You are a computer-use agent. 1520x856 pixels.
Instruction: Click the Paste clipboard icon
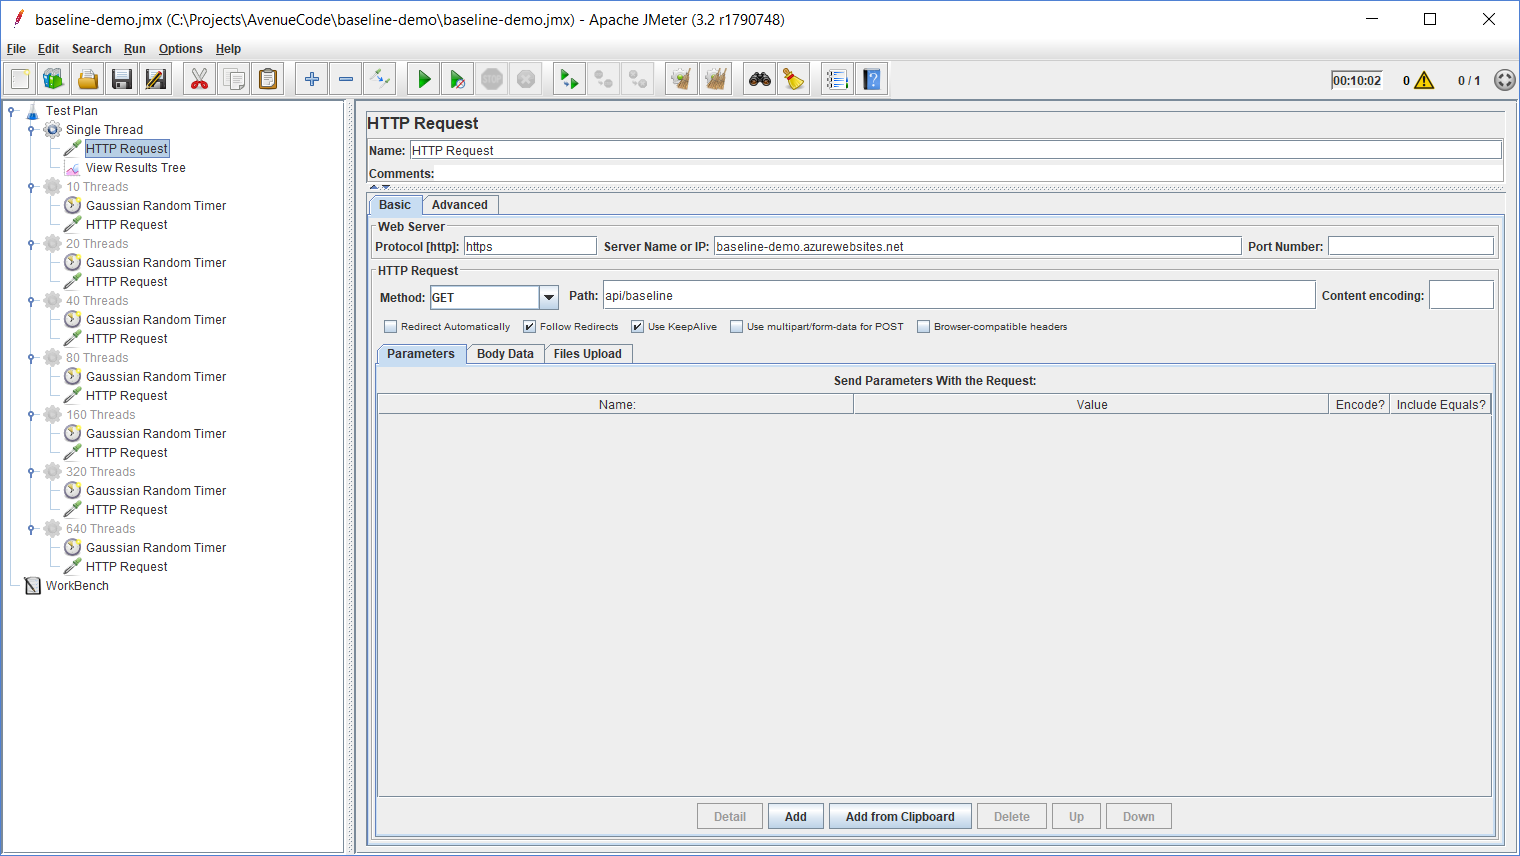pyautogui.click(x=268, y=79)
